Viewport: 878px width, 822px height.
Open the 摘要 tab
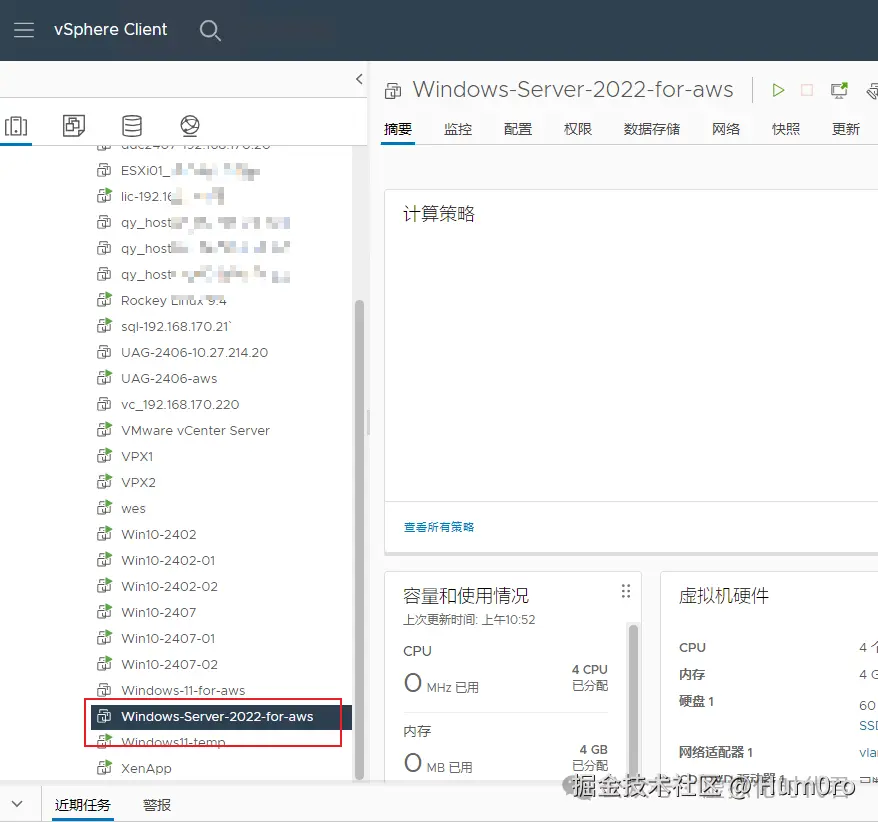click(x=398, y=129)
